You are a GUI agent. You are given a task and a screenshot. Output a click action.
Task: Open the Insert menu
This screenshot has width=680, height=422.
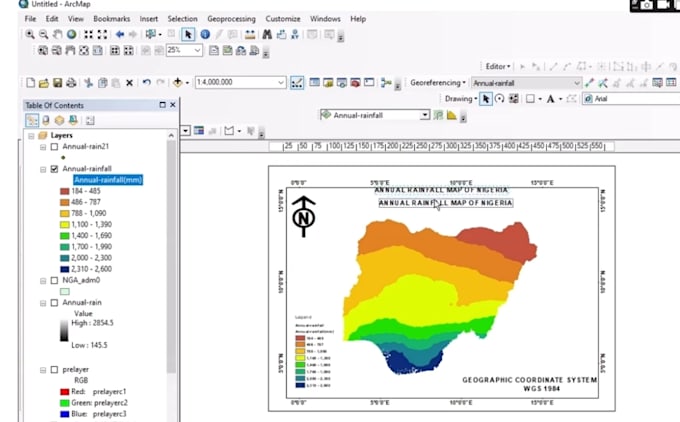tap(149, 19)
